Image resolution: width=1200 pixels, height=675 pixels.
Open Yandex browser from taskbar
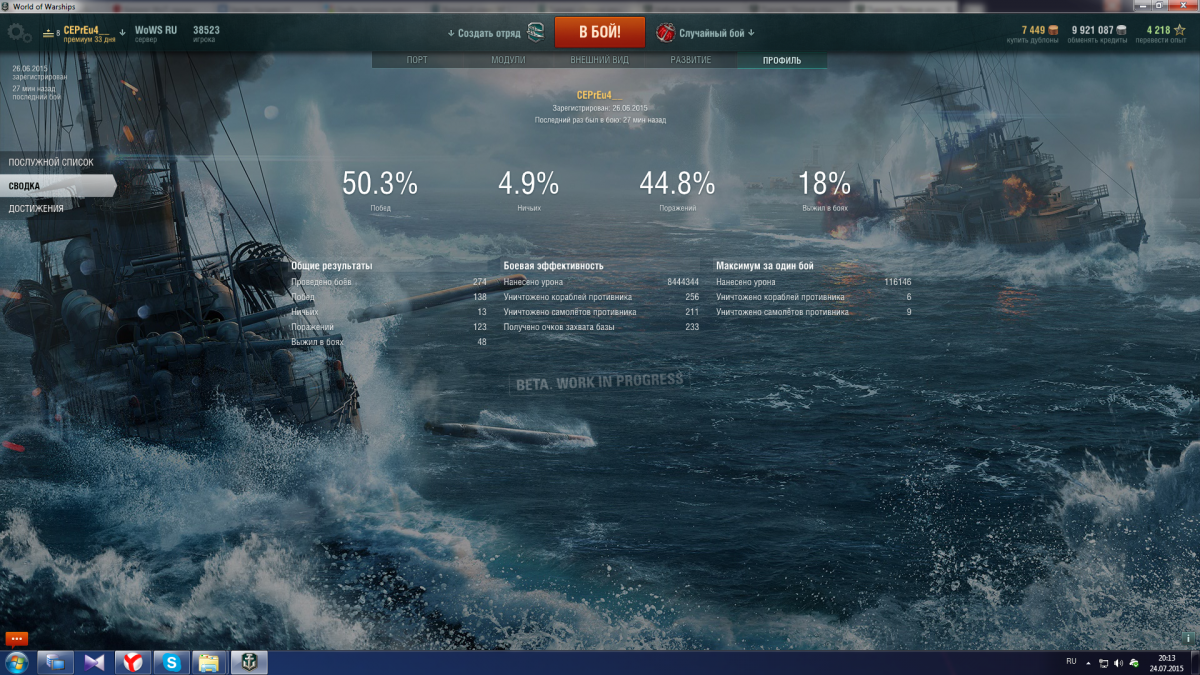click(133, 662)
